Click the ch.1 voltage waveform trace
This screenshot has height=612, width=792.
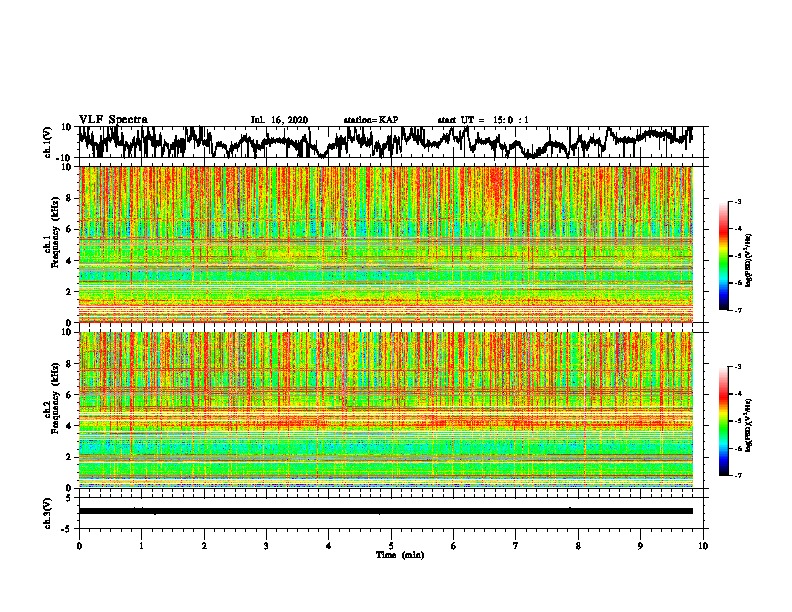[x=385, y=141]
